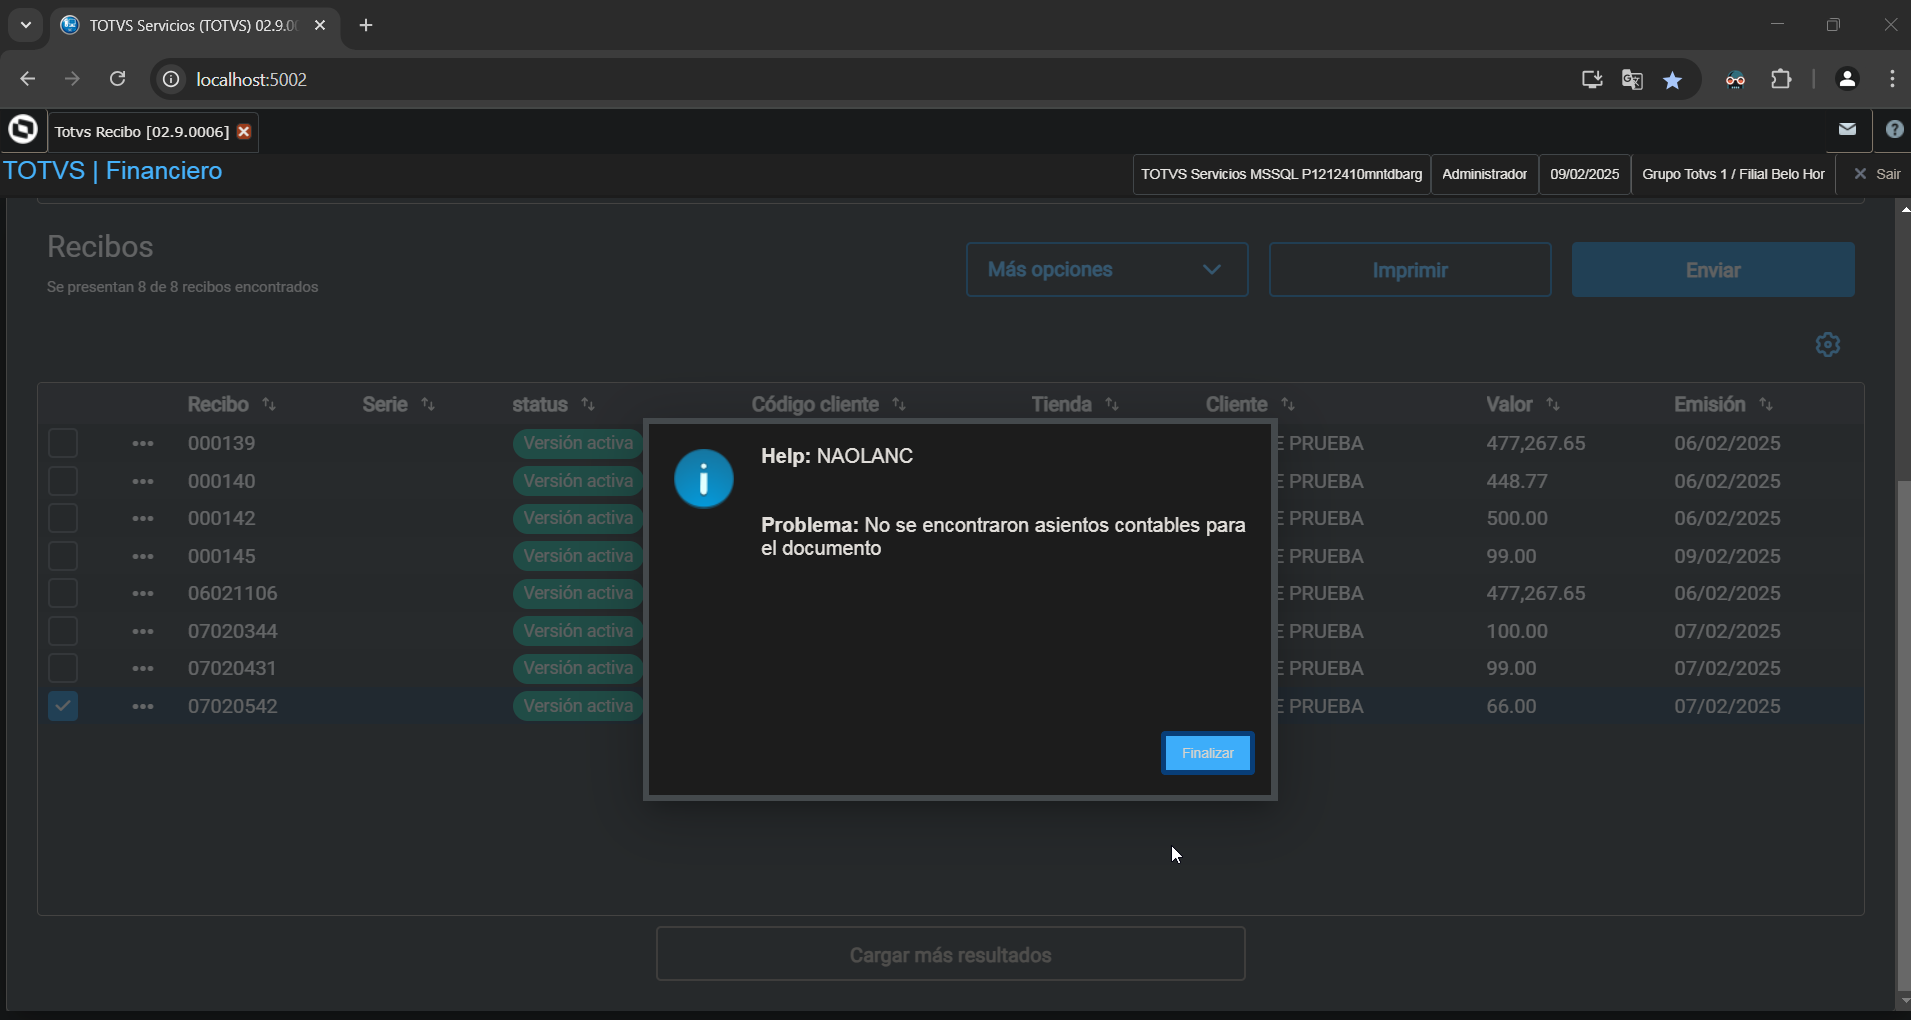Image resolution: width=1911 pixels, height=1020 pixels.
Task: Click the blue info icon in the dialog
Action: pyautogui.click(x=704, y=478)
